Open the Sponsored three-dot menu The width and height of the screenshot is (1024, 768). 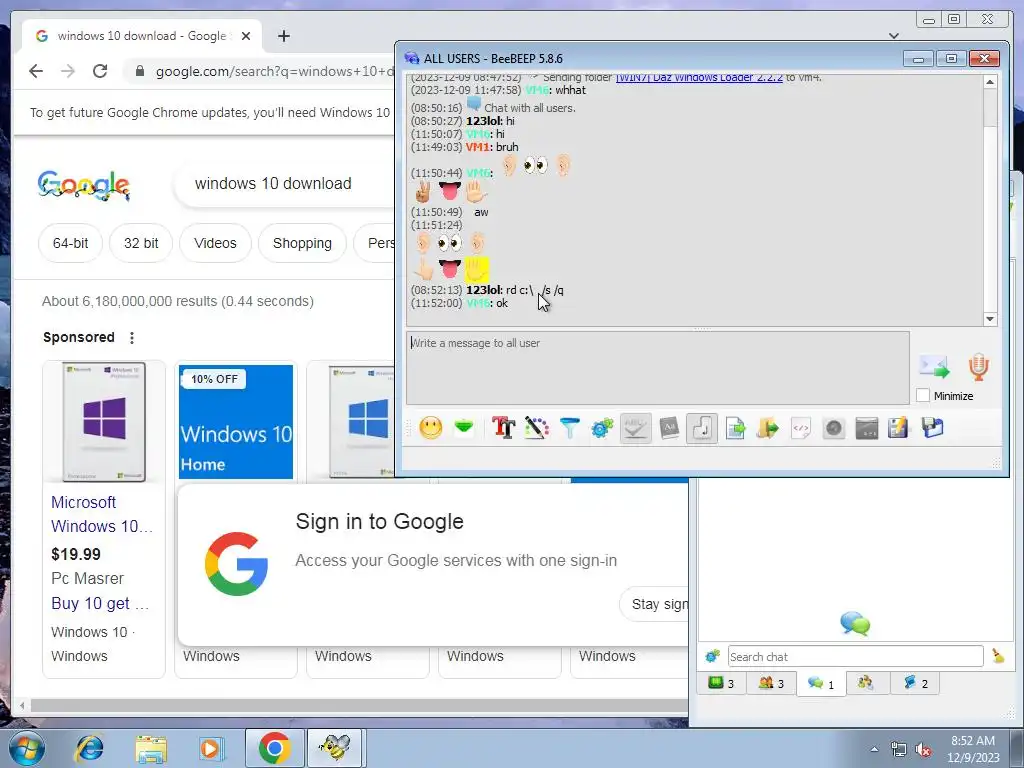point(132,338)
